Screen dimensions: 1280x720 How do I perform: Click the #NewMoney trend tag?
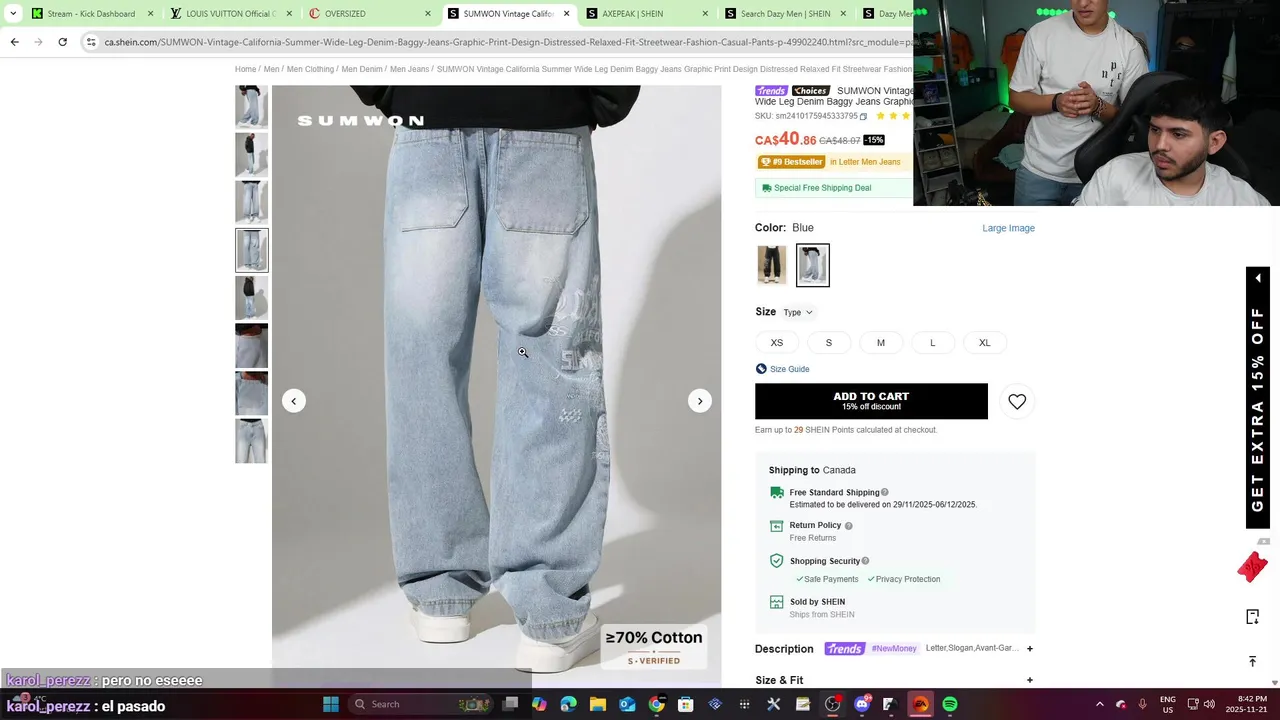[x=894, y=649]
